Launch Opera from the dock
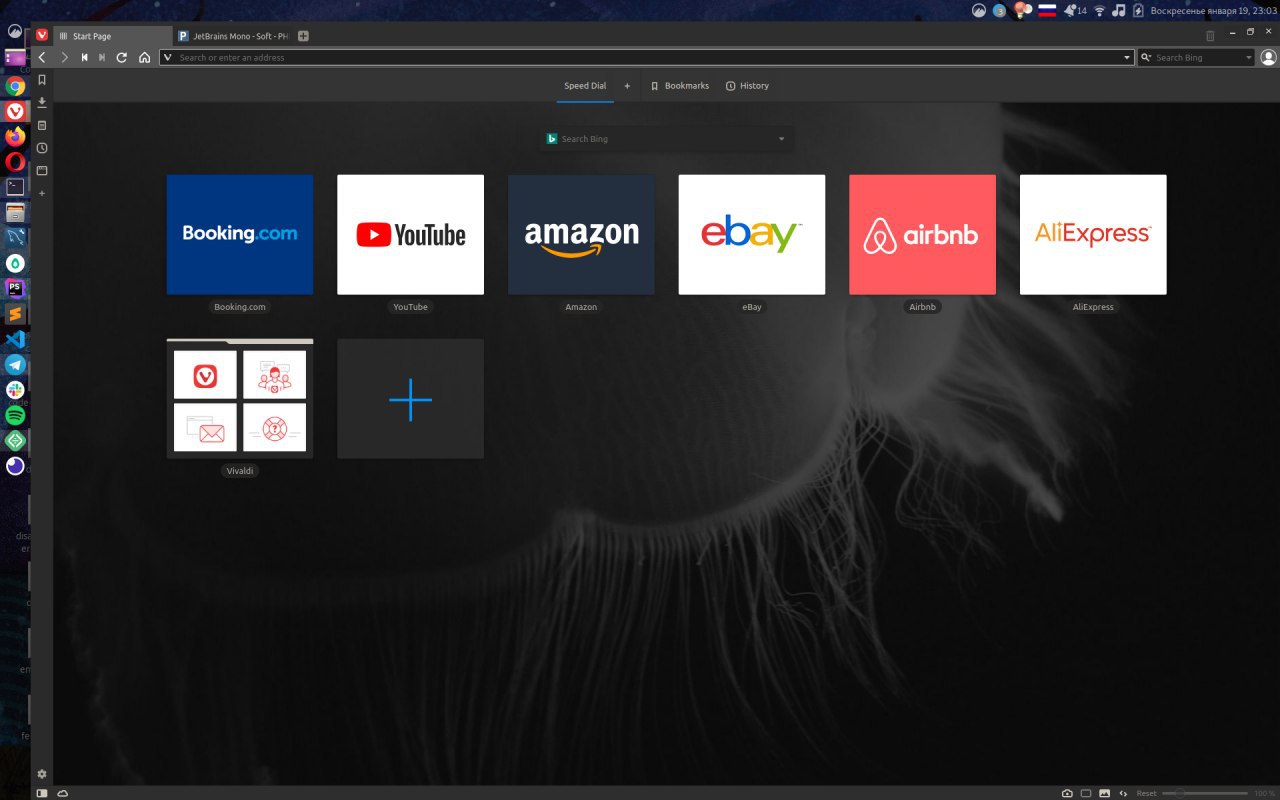 [15, 161]
